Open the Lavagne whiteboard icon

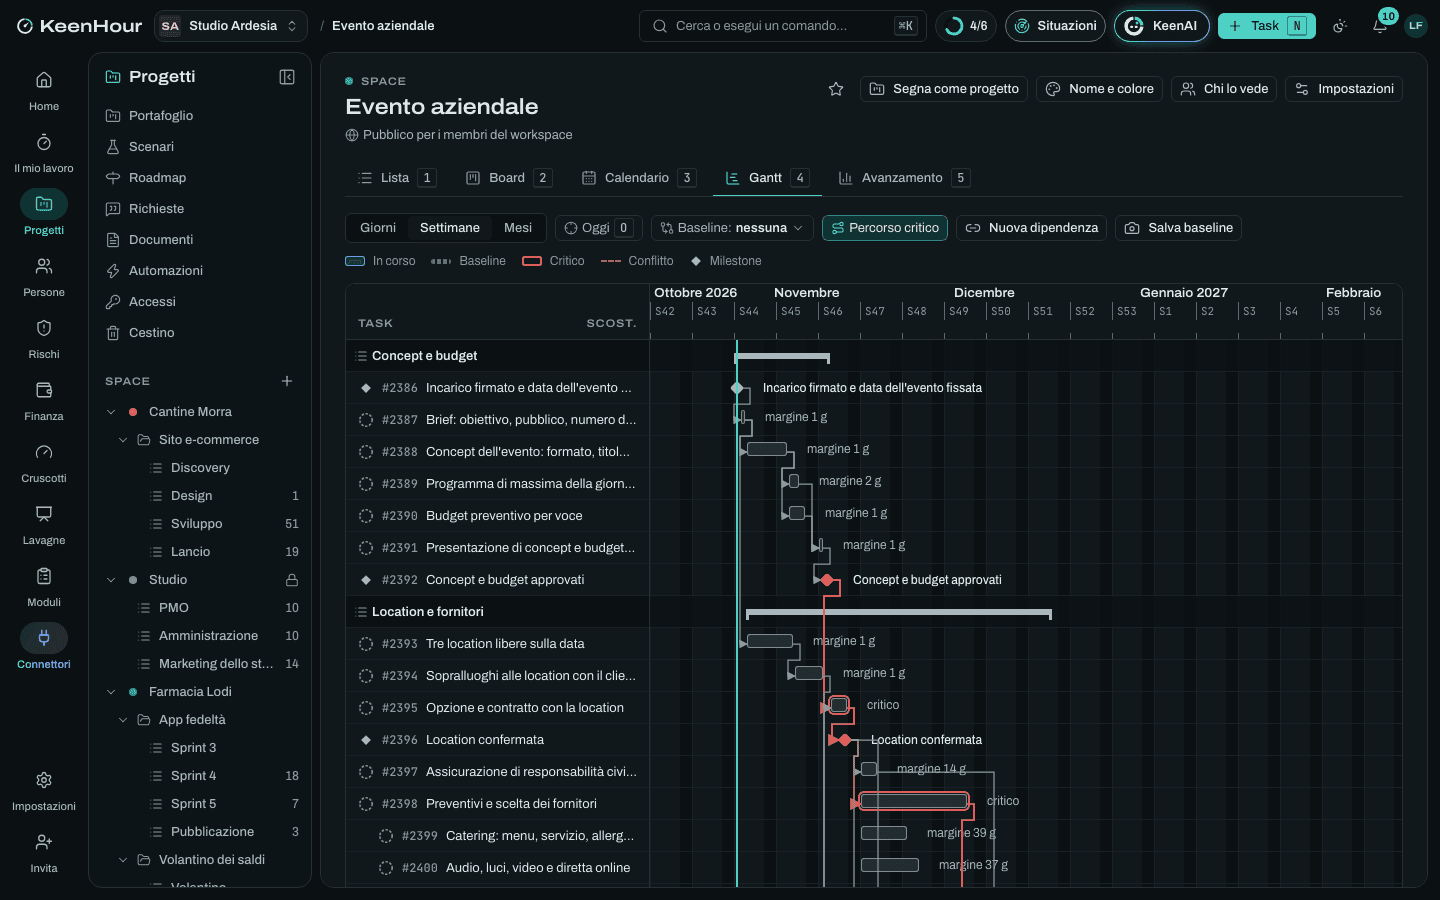click(44, 514)
